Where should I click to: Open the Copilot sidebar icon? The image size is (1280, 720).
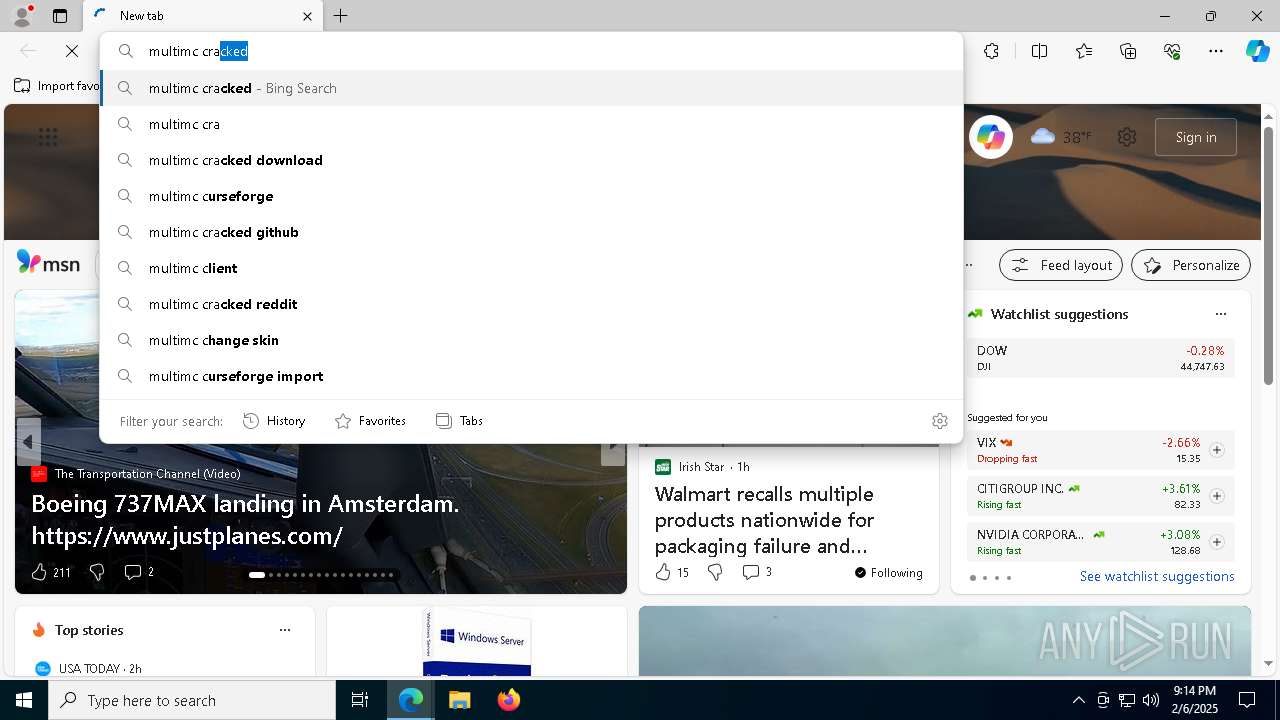pos(1257,51)
